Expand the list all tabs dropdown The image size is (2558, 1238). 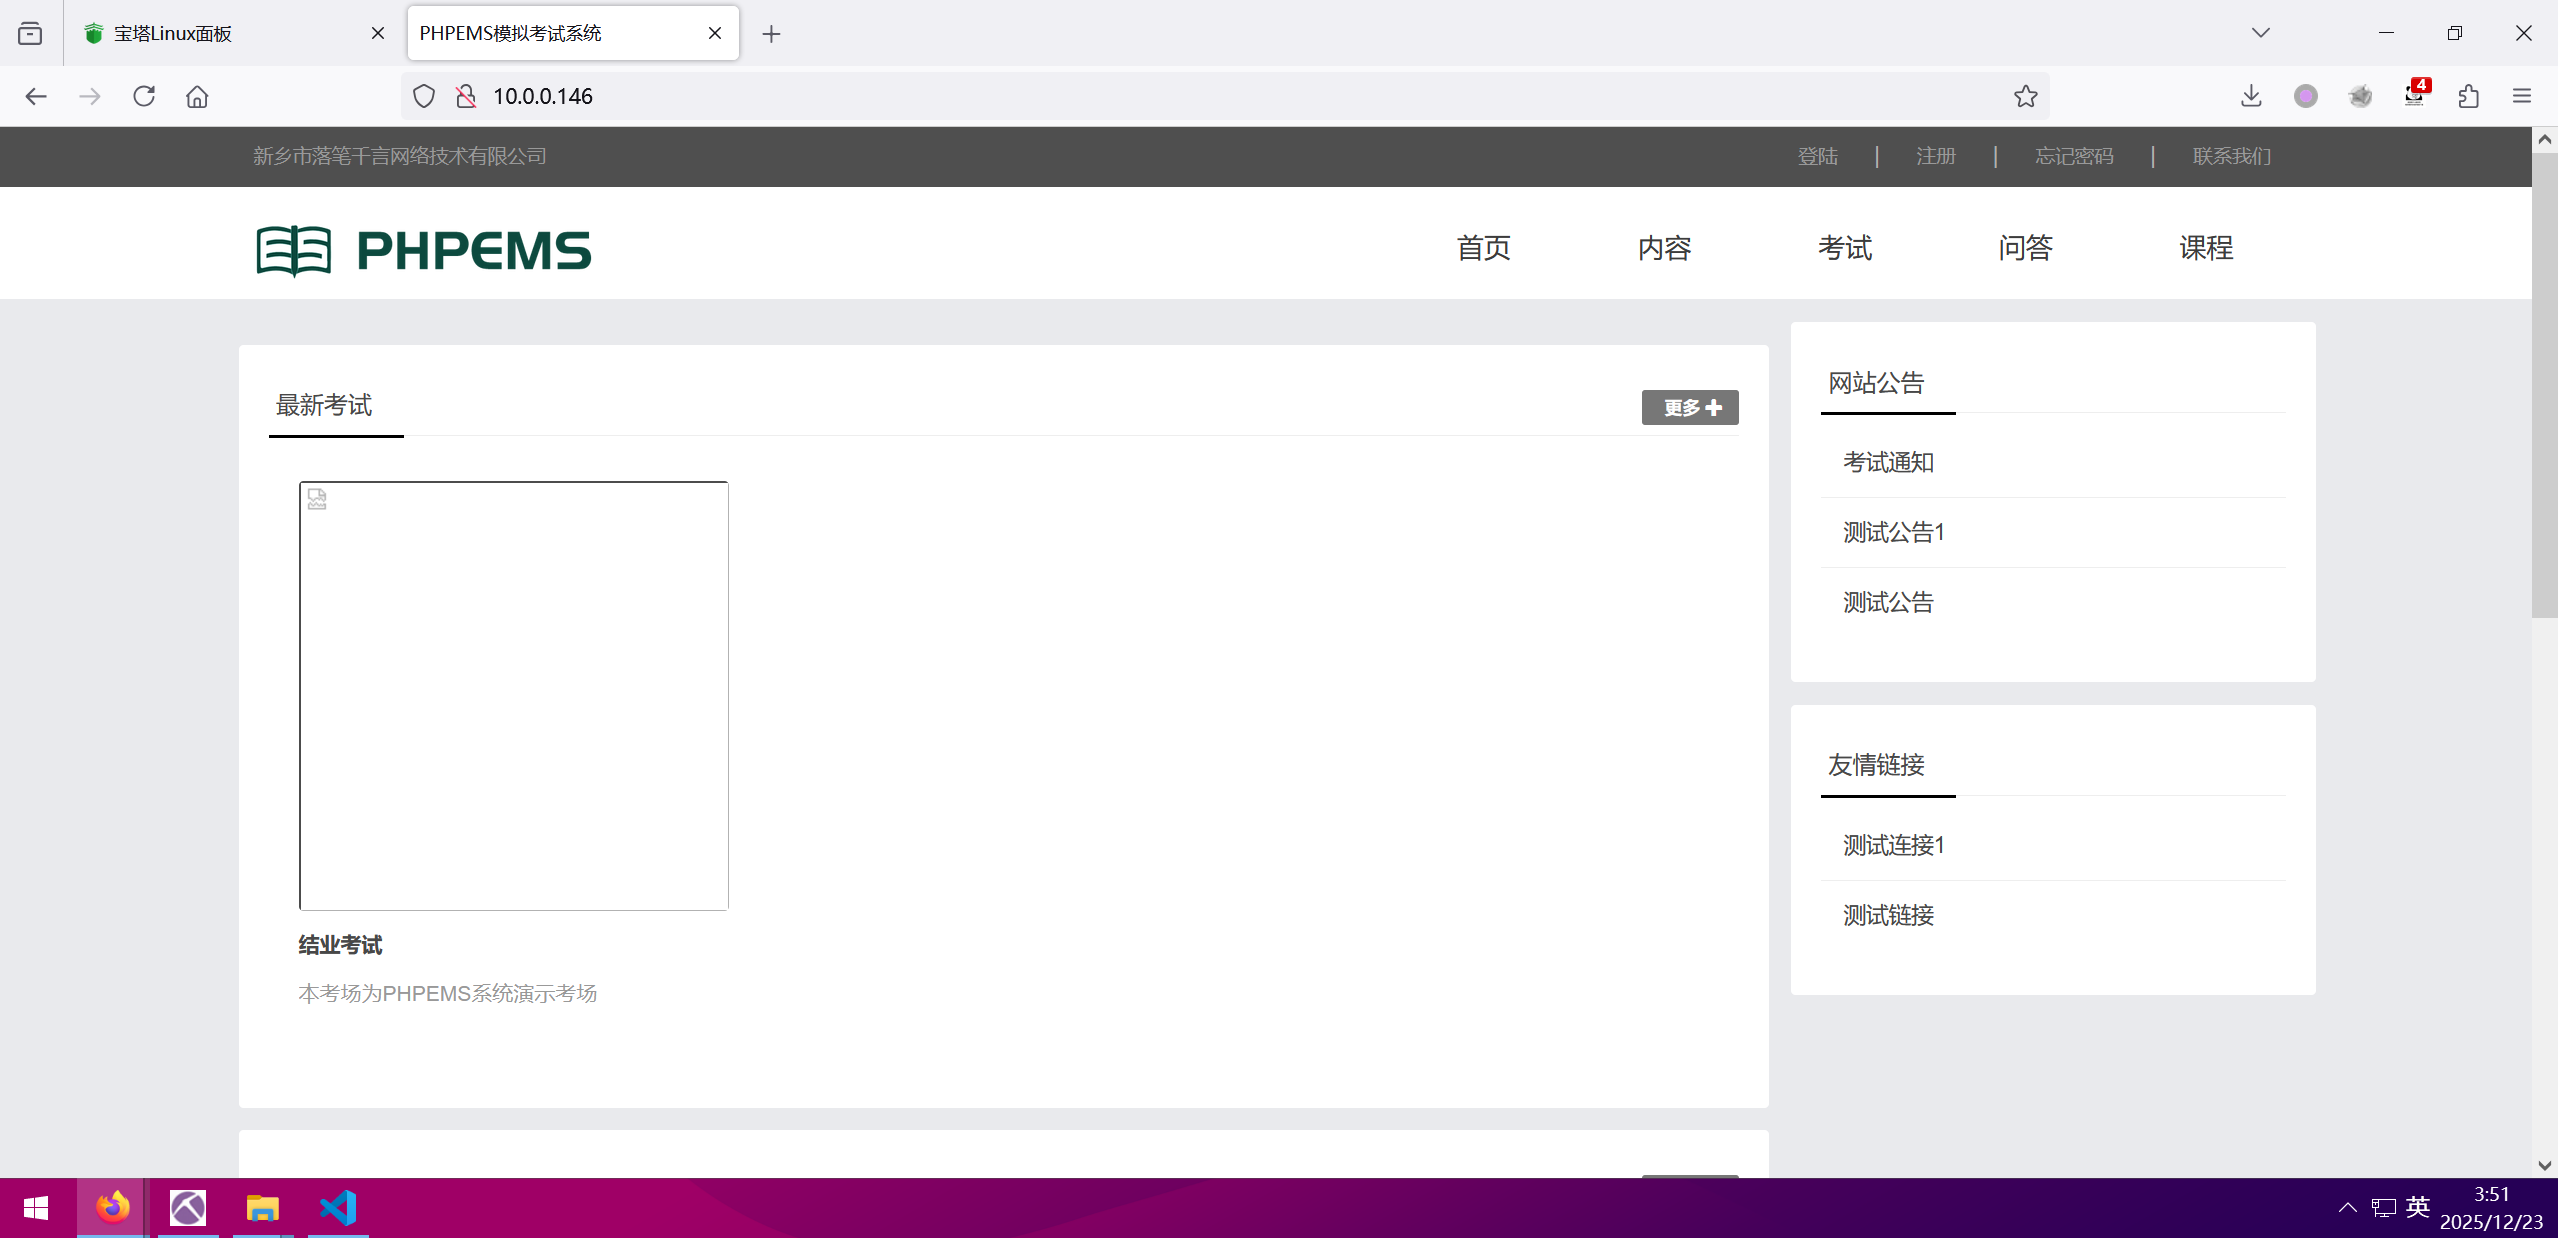click(2261, 33)
